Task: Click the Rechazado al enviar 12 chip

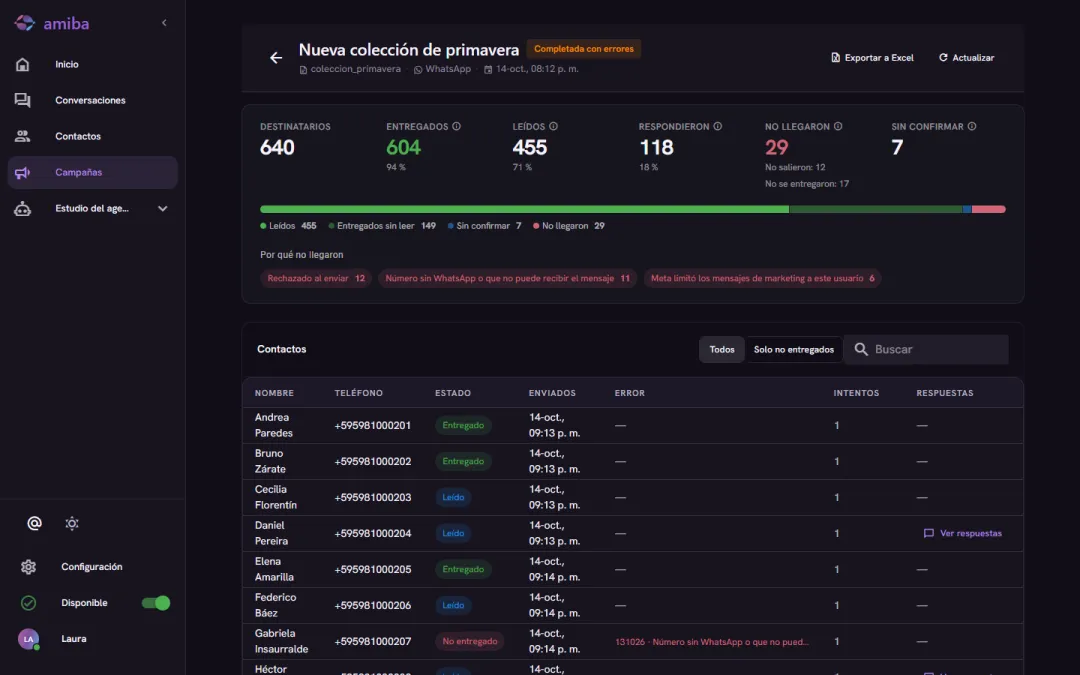Action: click(316, 278)
